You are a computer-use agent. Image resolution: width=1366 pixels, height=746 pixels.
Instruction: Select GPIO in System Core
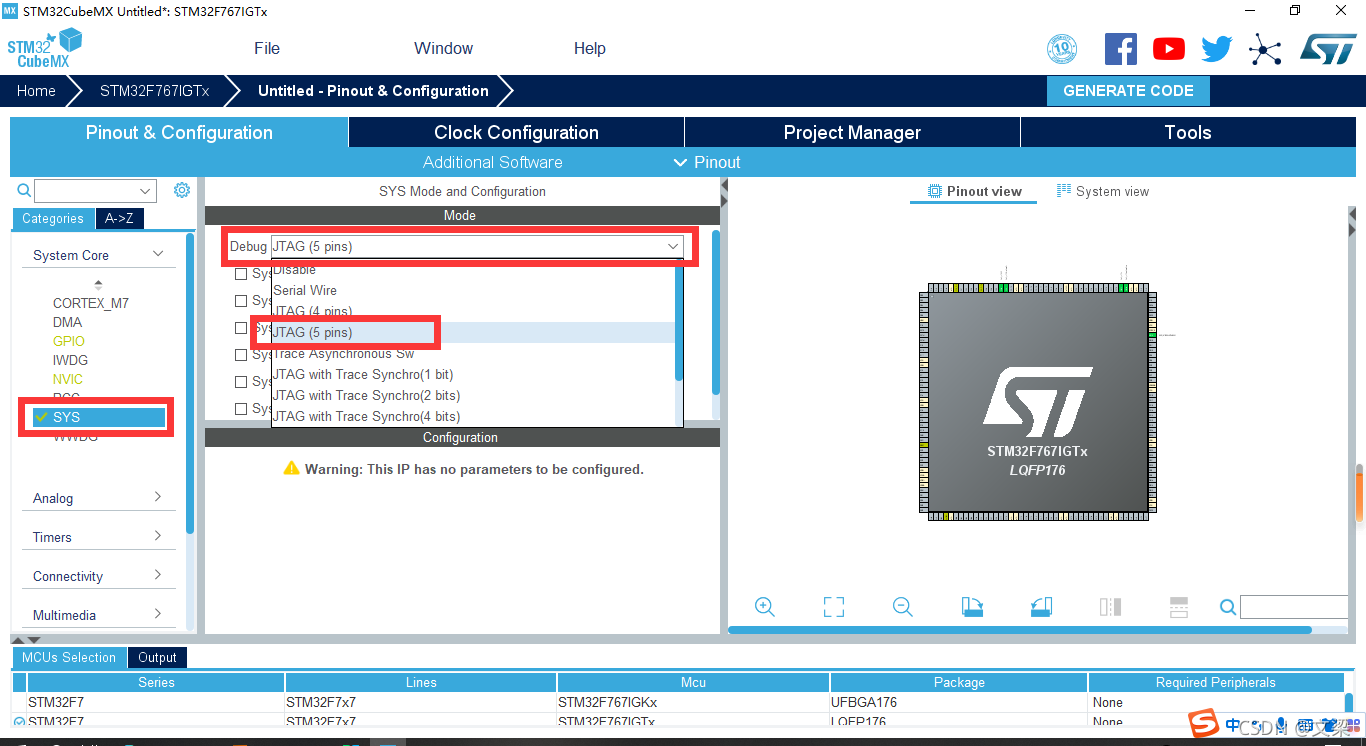pyautogui.click(x=69, y=341)
